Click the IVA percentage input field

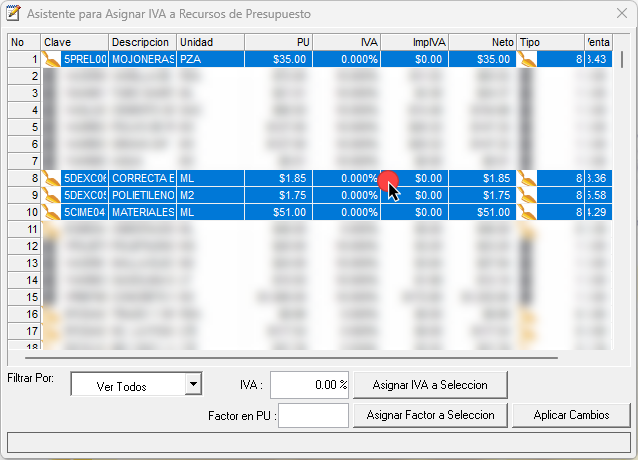tap(309, 385)
